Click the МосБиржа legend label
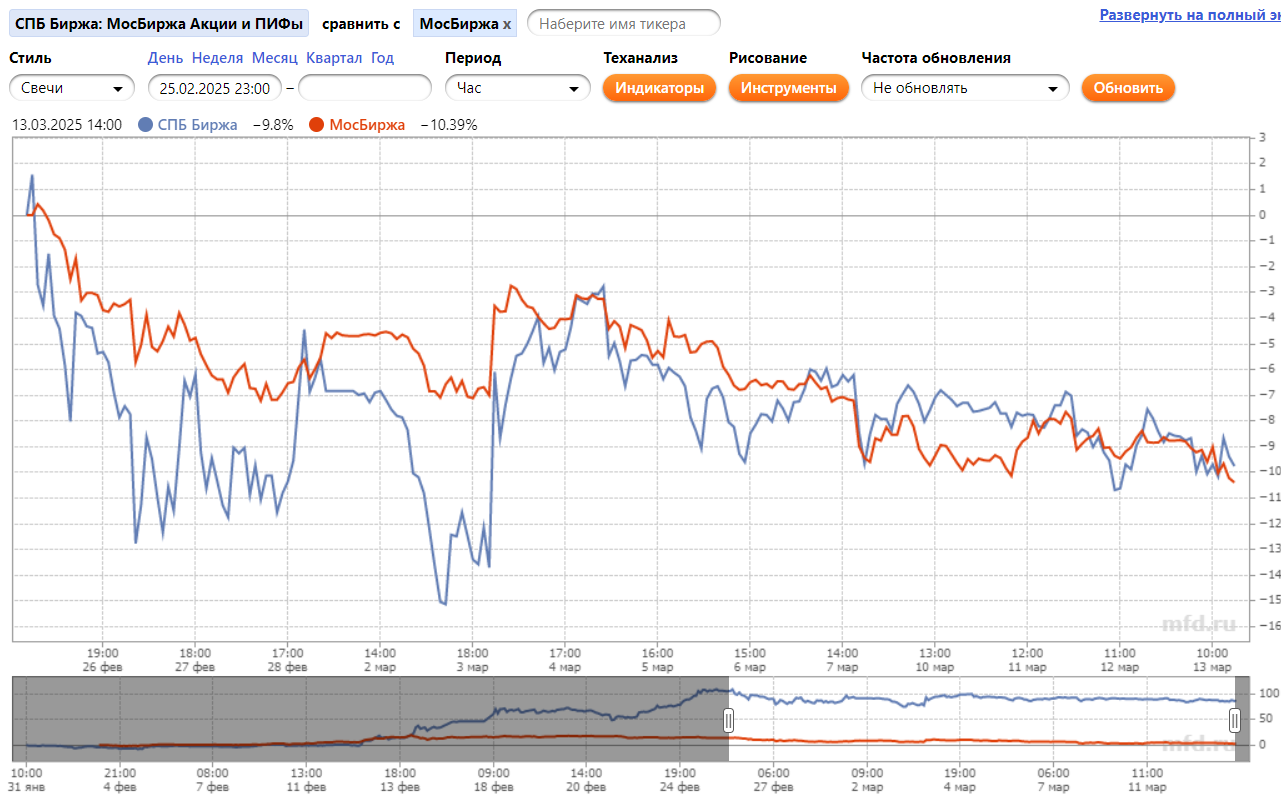 [367, 125]
